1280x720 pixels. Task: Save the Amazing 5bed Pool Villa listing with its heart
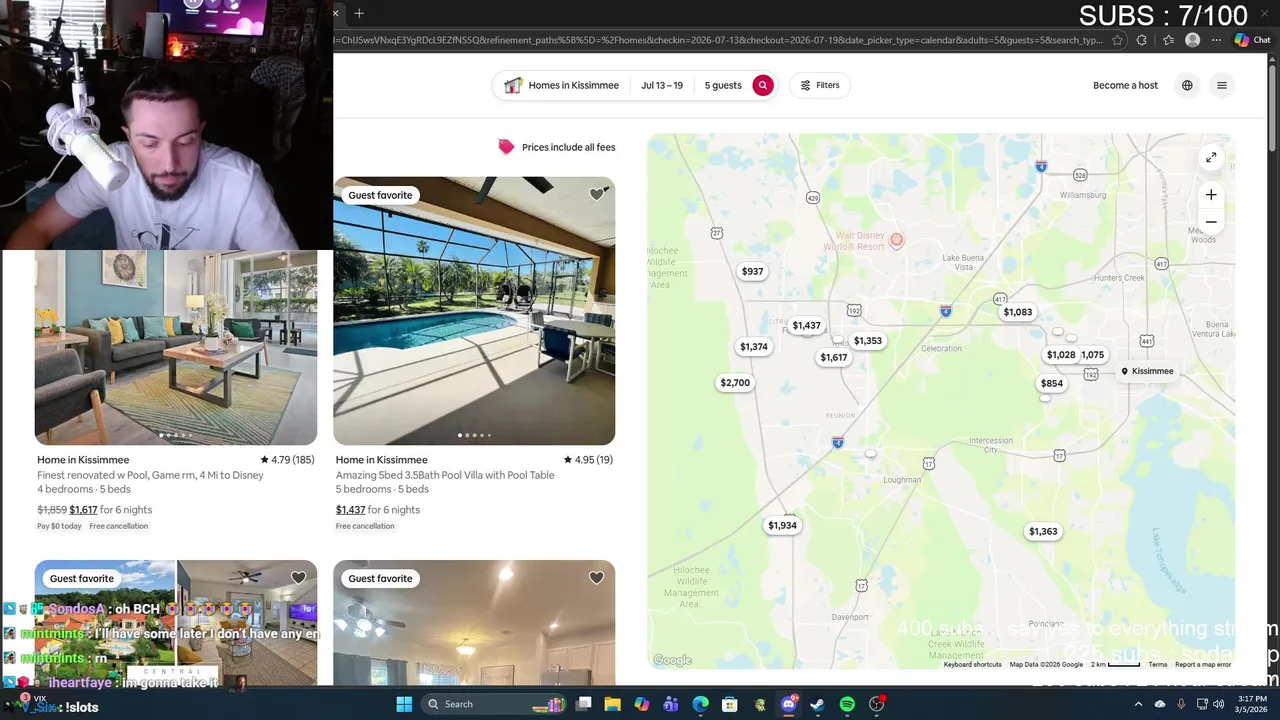point(596,195)
